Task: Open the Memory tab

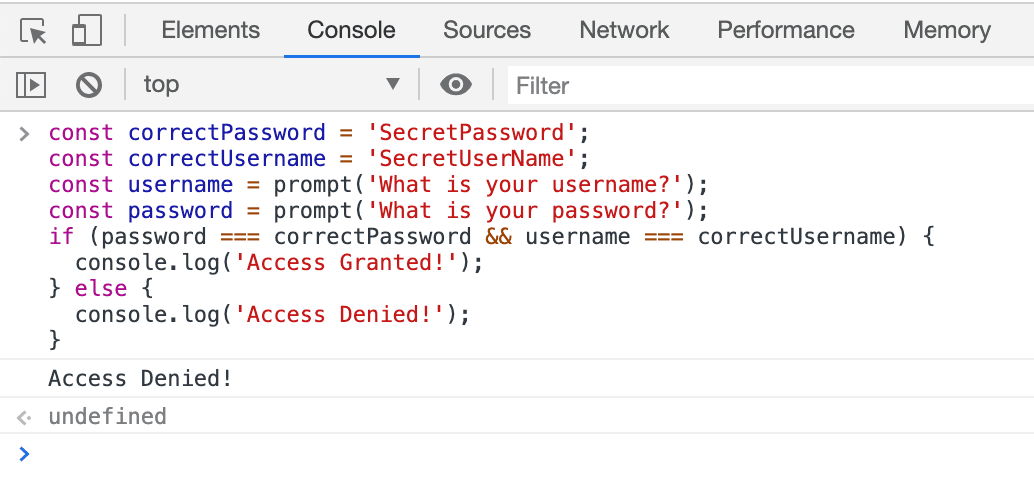Action: click(946, 30)
